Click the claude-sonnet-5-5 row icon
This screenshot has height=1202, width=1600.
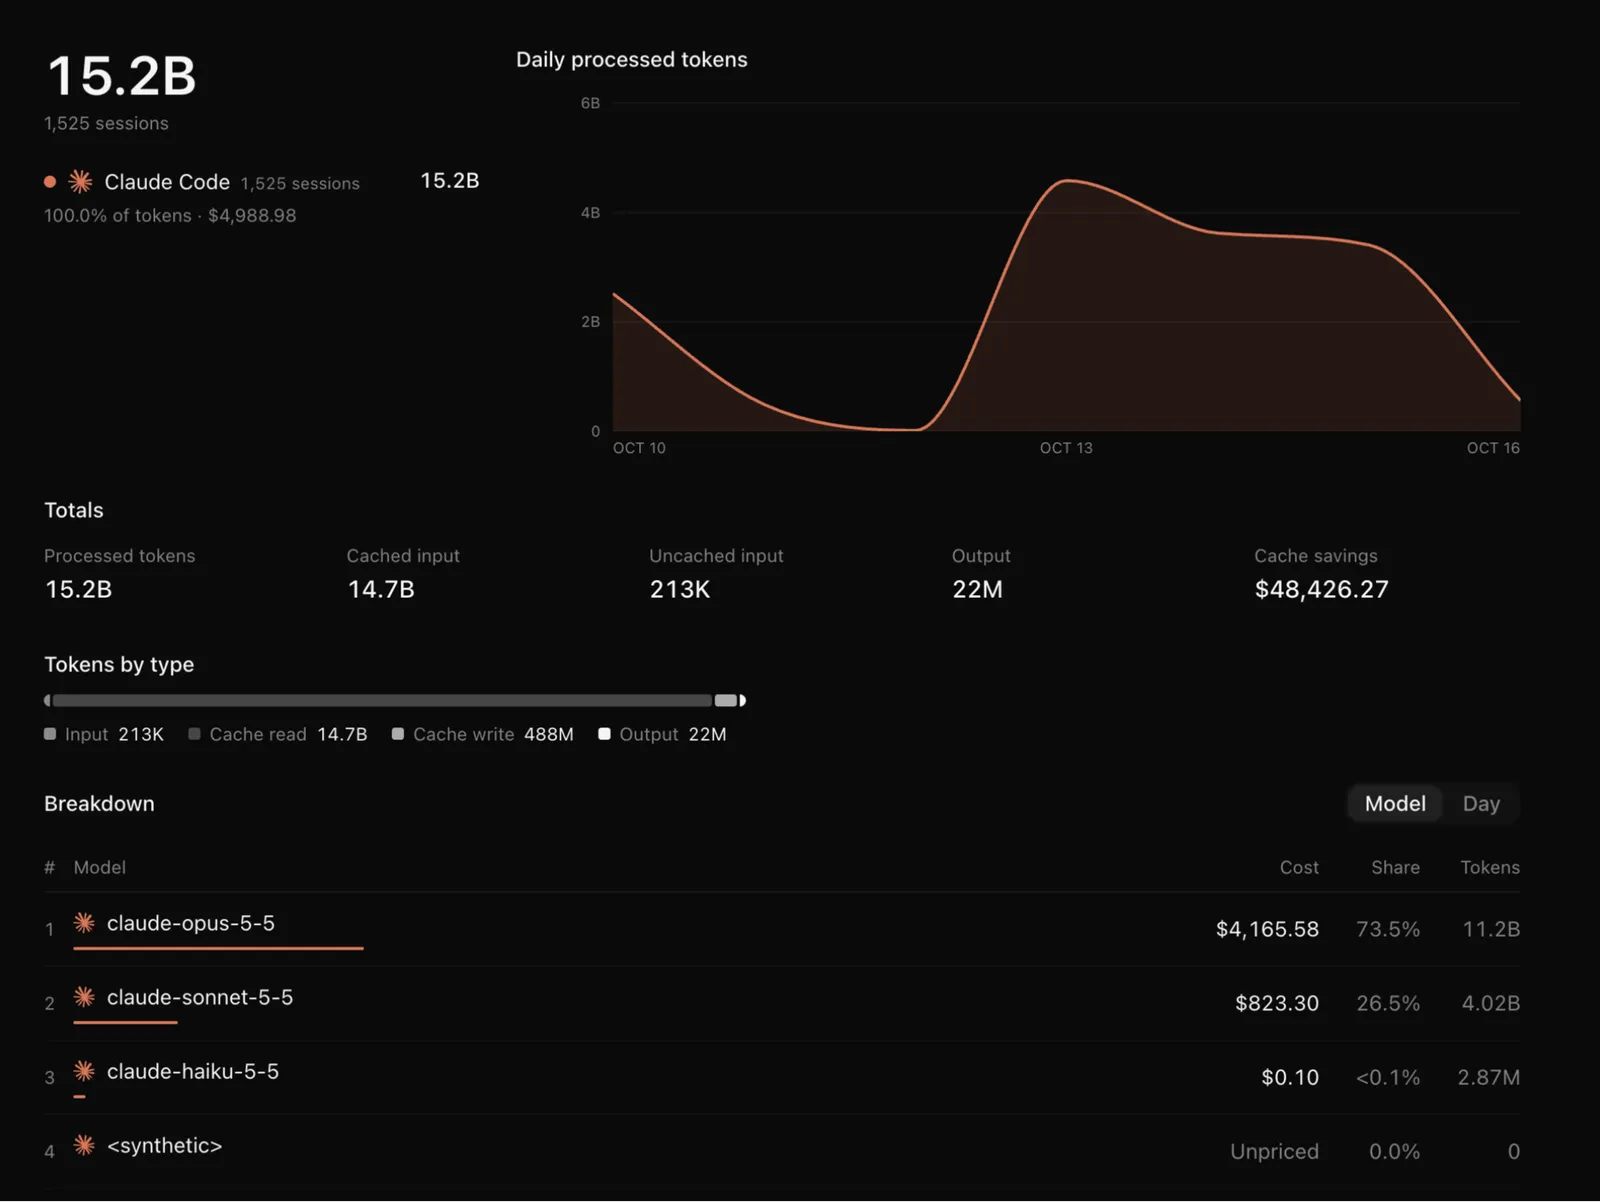point(84,996)
